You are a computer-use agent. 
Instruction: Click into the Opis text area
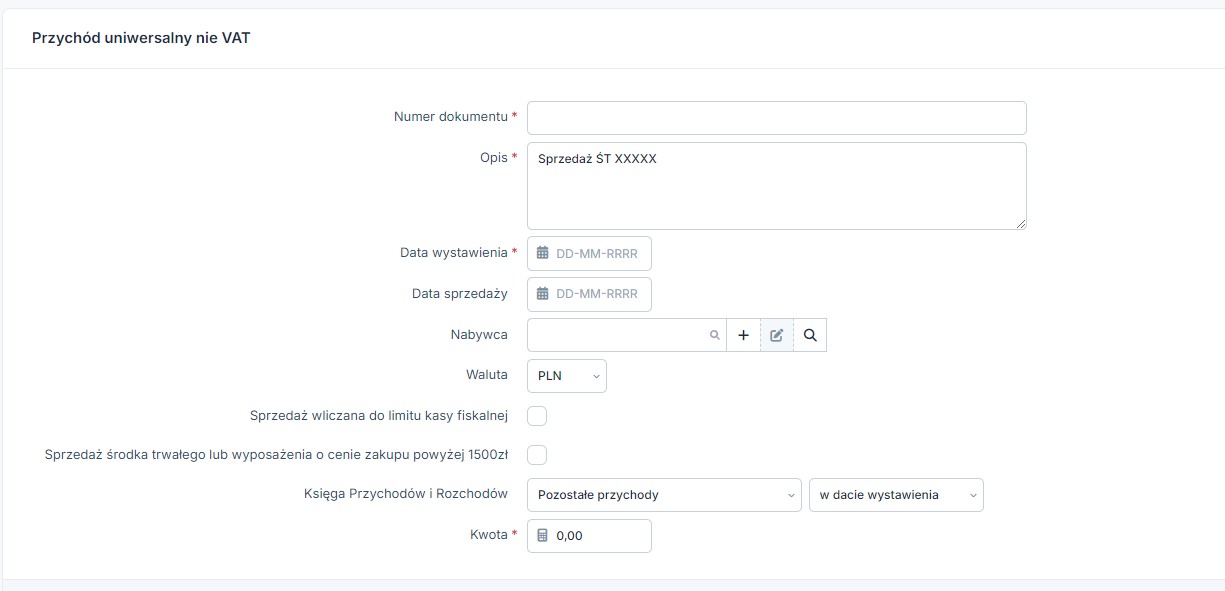click(x=776, y=190)
